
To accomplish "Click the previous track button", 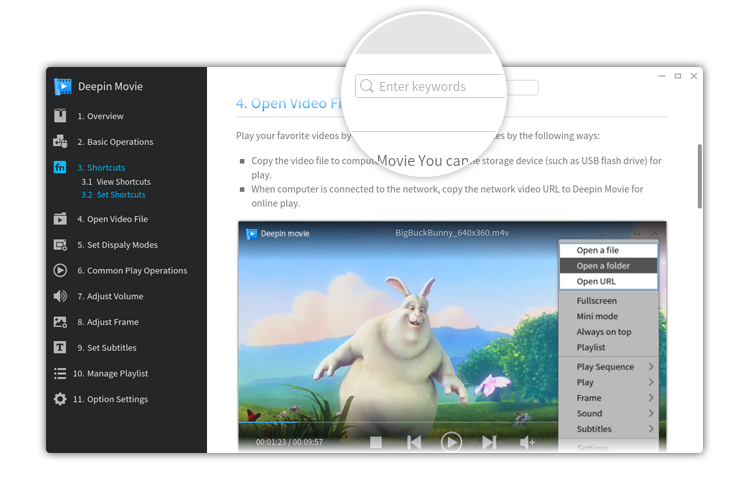I will tap(414, 442).
